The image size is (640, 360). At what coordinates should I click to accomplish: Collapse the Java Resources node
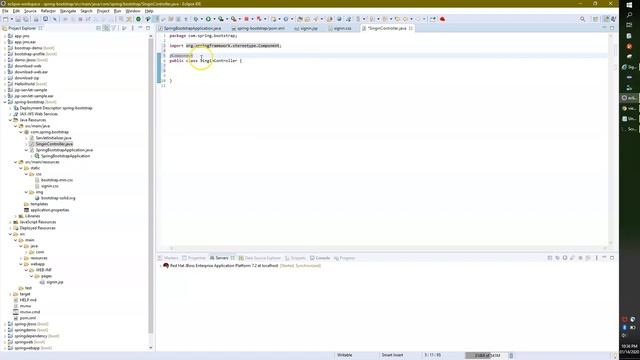[10, 120]
